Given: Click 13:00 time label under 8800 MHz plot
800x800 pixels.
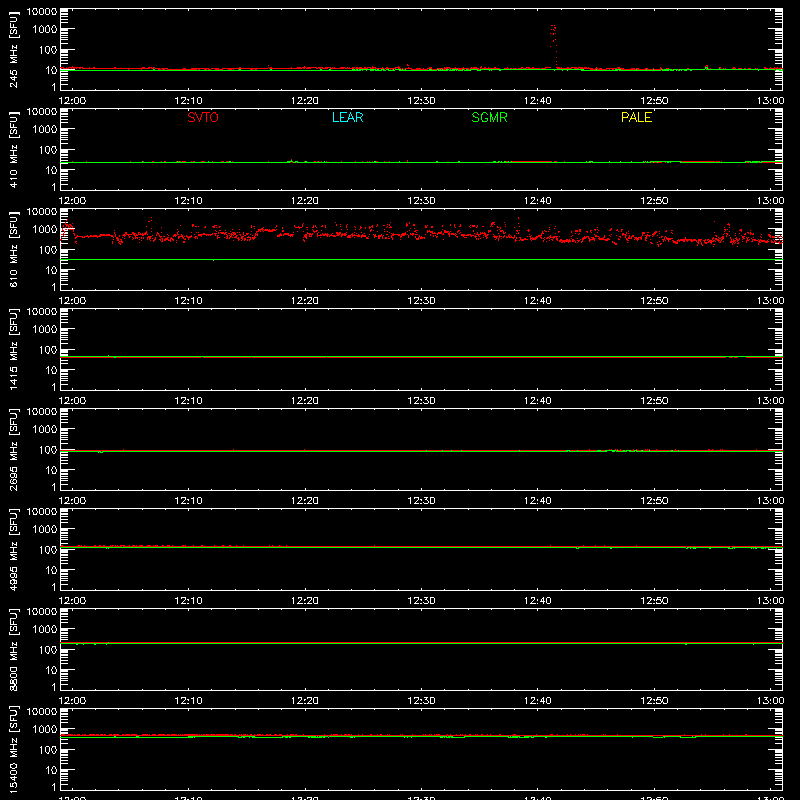Looking at the screenshot, I should pos(770,701).
